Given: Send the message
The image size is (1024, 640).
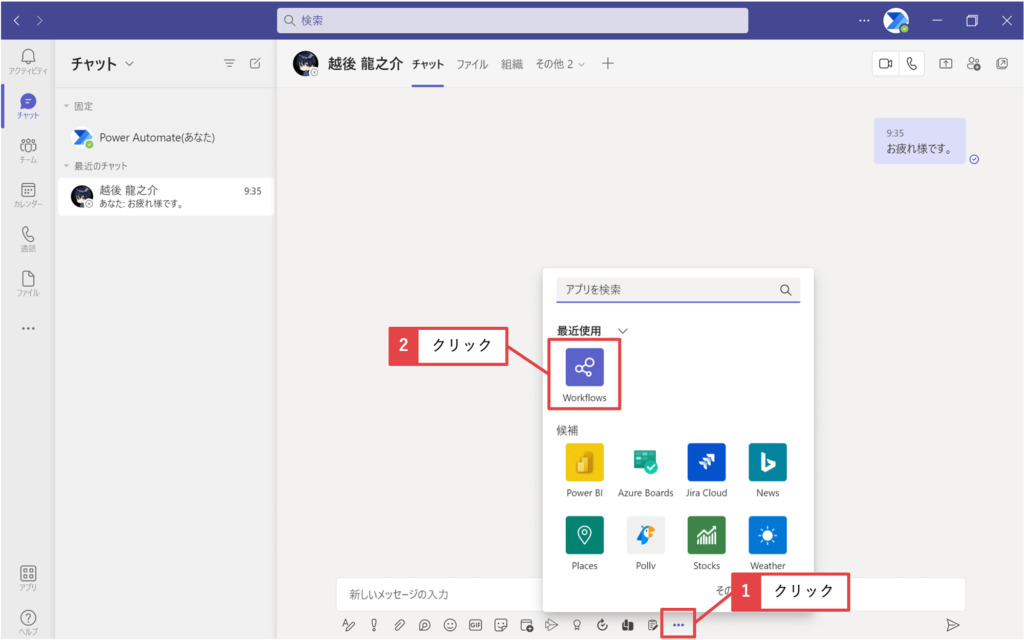Looking at the screenshot, I should coord(953,625).
